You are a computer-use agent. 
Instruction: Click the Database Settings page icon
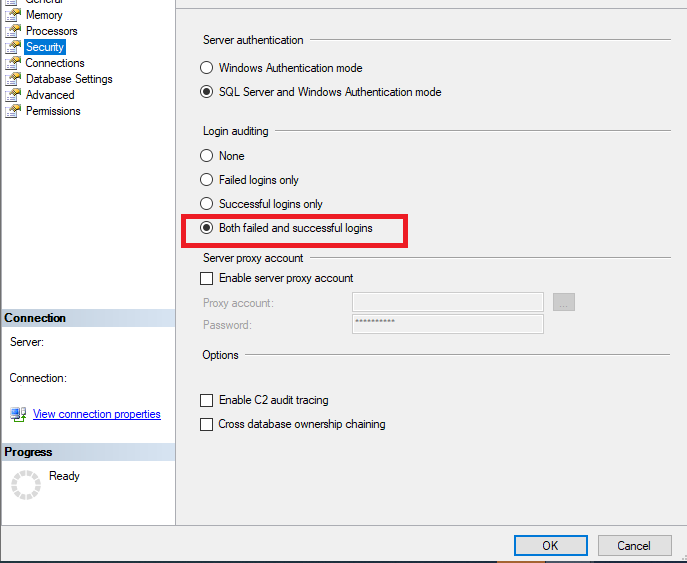pos(13,79)
